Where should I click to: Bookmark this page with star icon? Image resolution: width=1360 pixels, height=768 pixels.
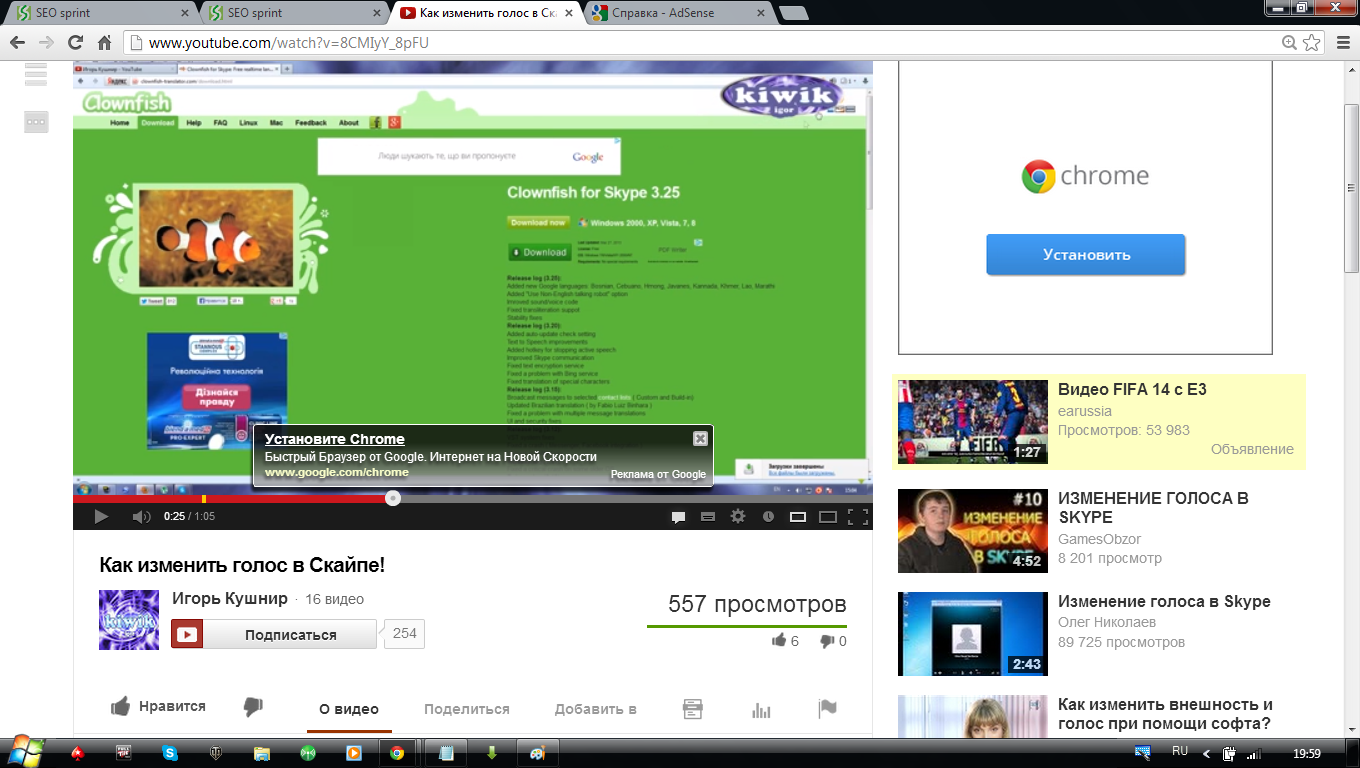tap(1312, 43)
